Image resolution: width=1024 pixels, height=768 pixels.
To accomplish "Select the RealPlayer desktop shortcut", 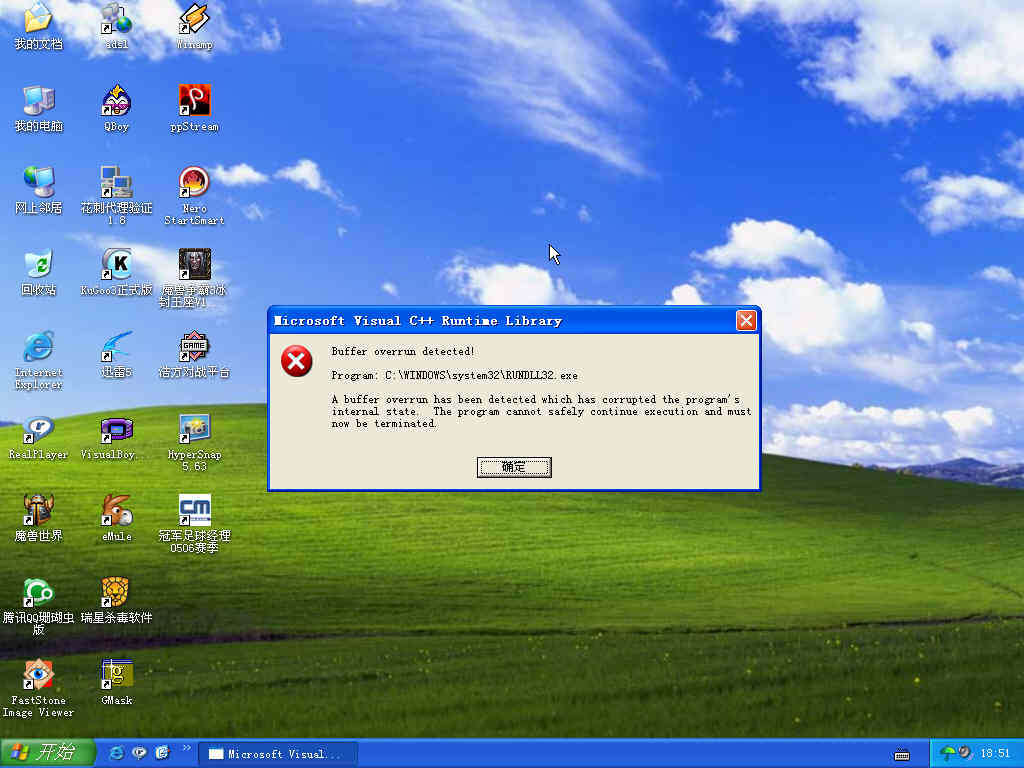I will pos(39,437).
